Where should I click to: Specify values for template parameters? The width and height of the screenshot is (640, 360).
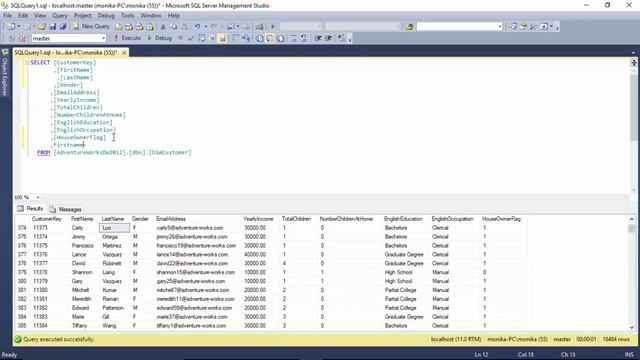click(x=341, y=38)
